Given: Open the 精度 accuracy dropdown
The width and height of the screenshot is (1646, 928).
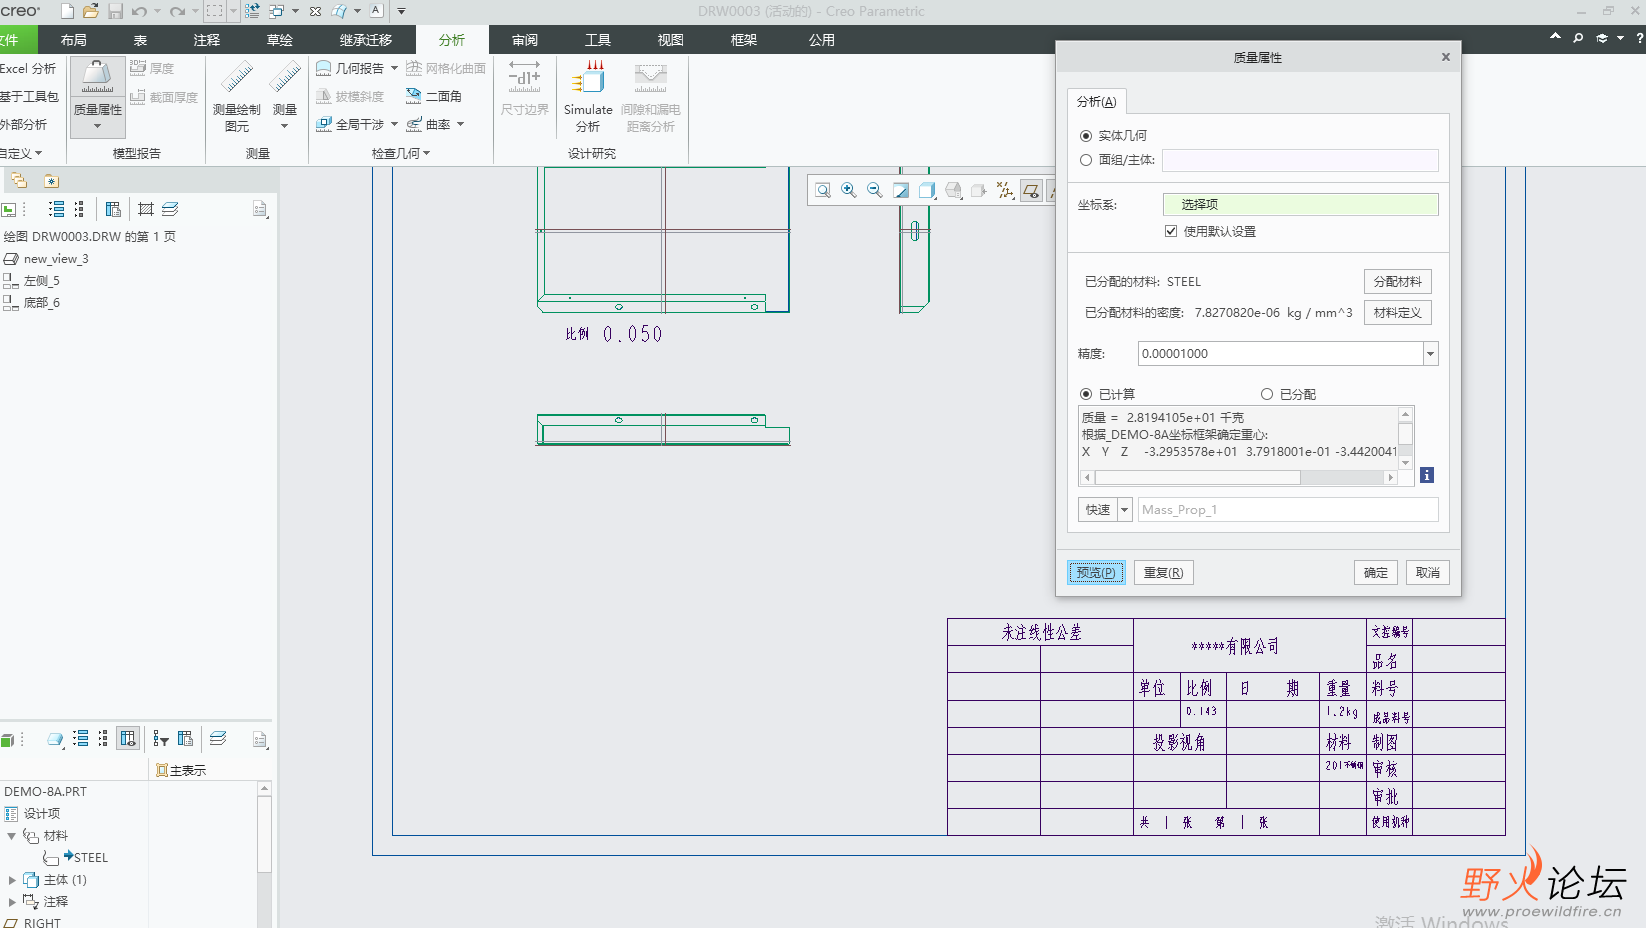Looking at the screenshot, I should tap(1430, 353).
